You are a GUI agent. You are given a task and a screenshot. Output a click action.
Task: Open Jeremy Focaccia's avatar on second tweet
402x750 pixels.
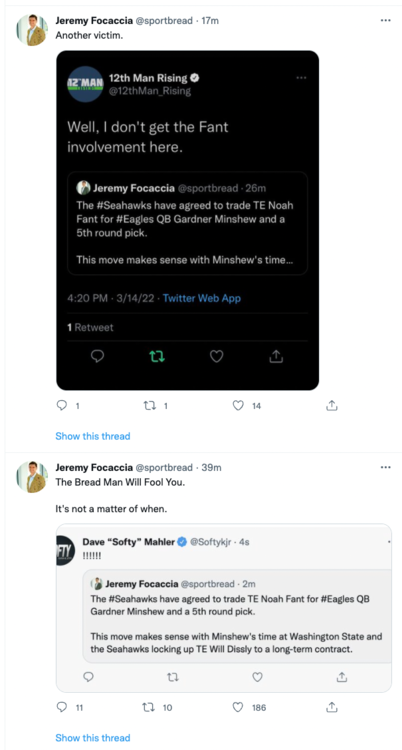pos(32,477)
